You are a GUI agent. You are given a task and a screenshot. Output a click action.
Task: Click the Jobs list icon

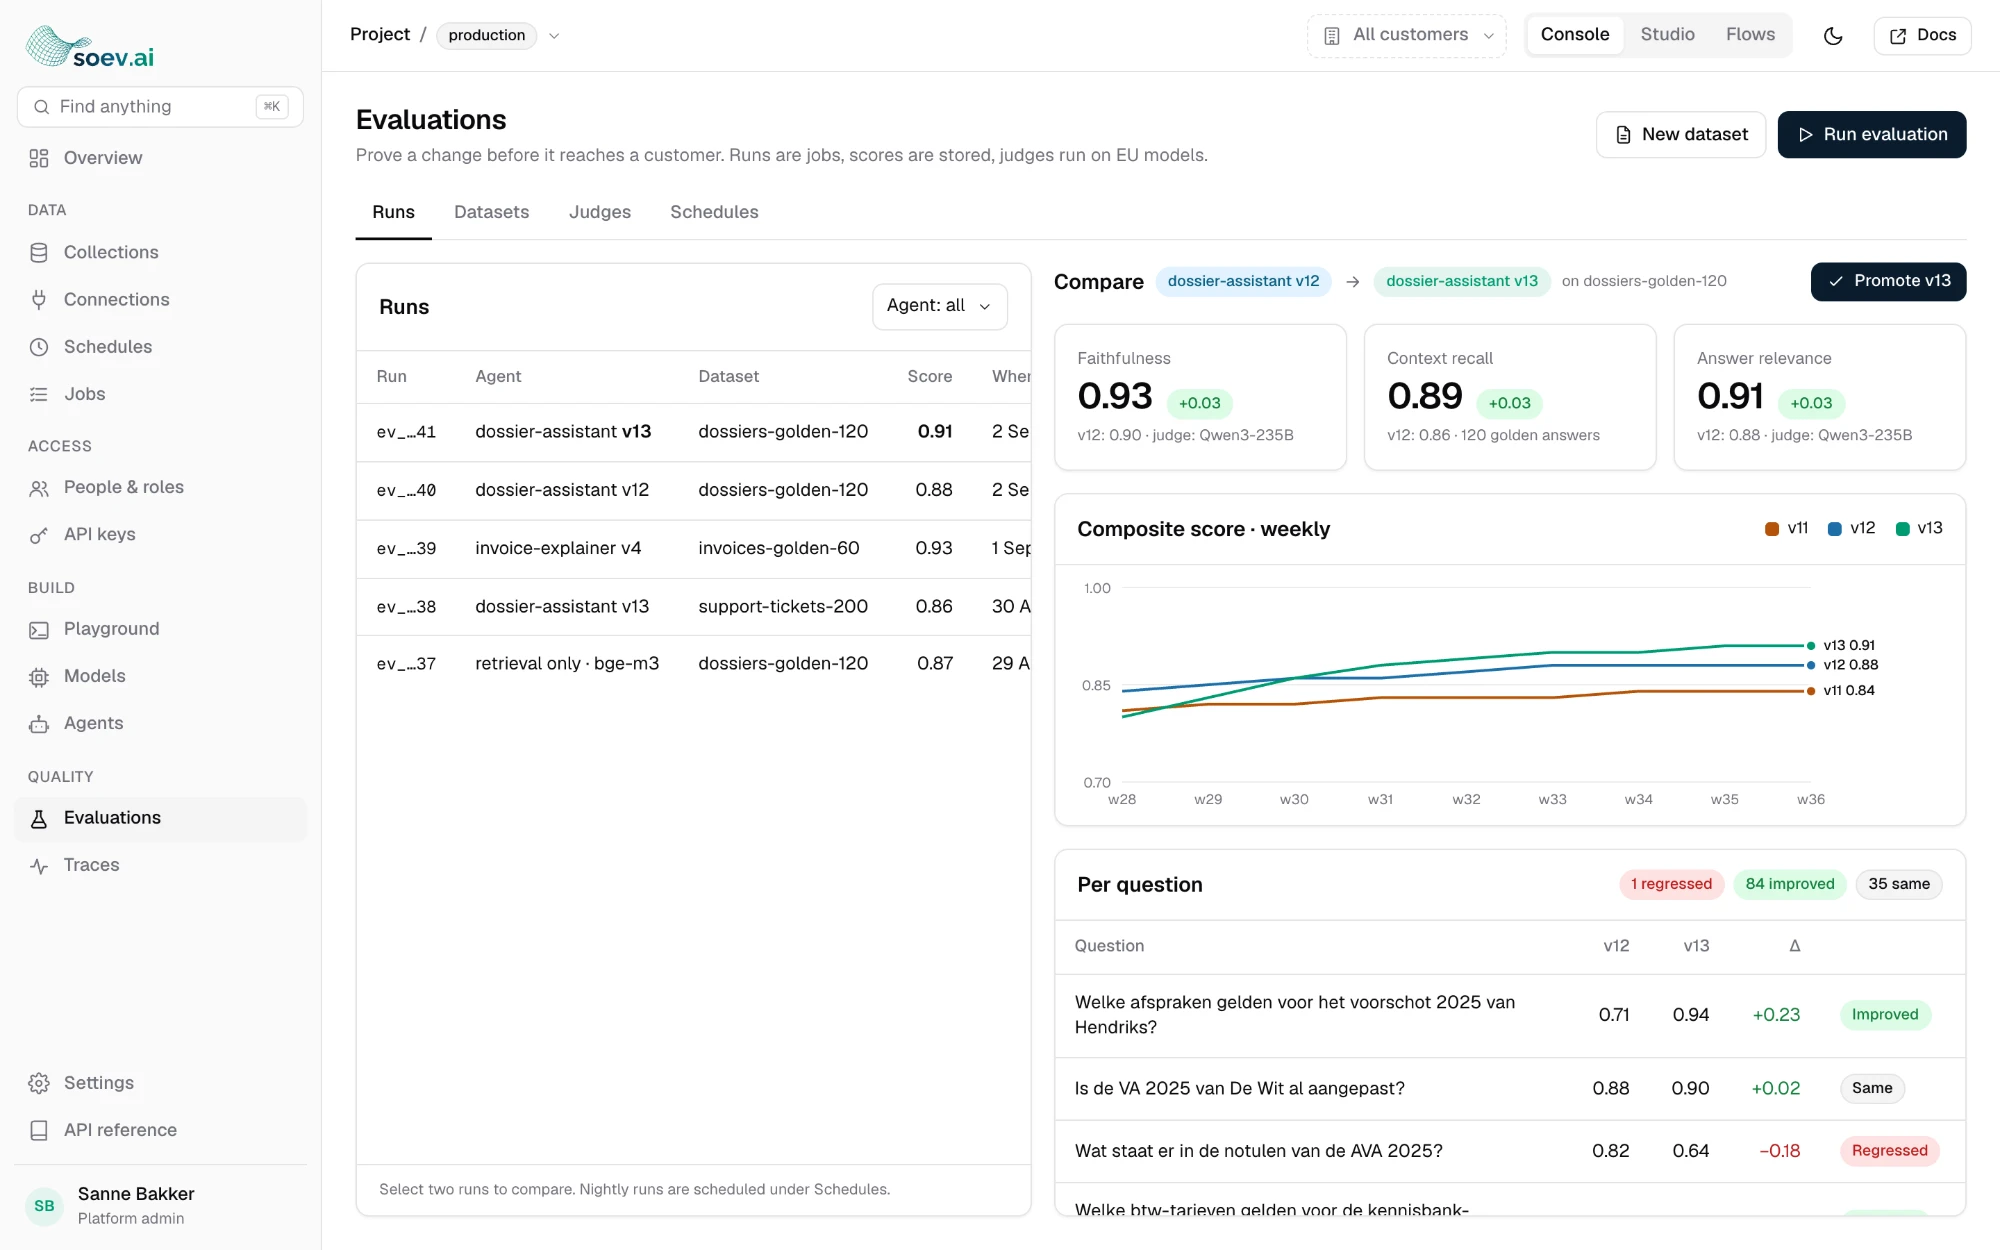coord(39,394)
